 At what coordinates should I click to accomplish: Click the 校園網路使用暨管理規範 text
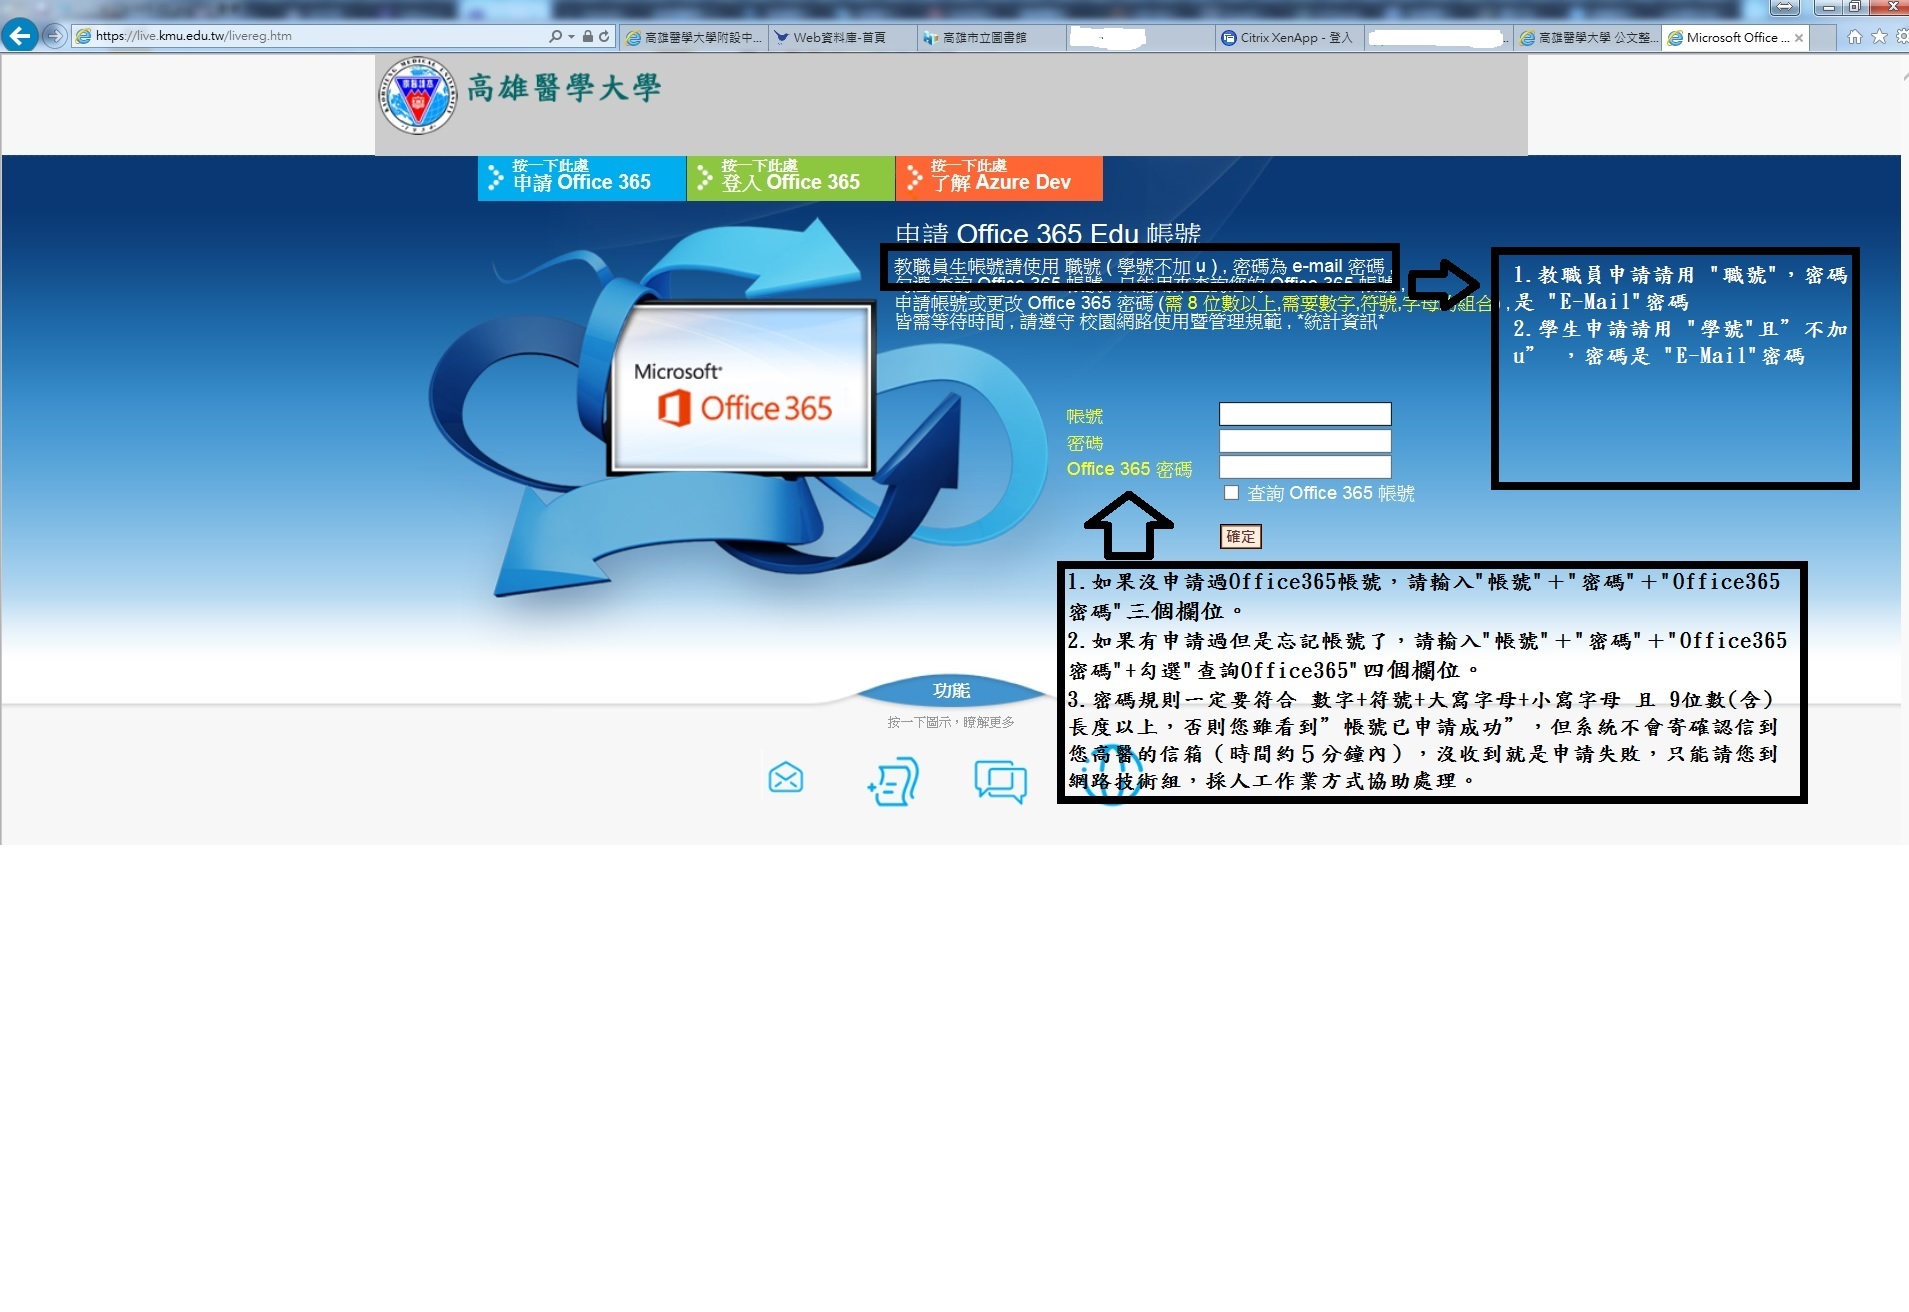[x=1180, y=322]
